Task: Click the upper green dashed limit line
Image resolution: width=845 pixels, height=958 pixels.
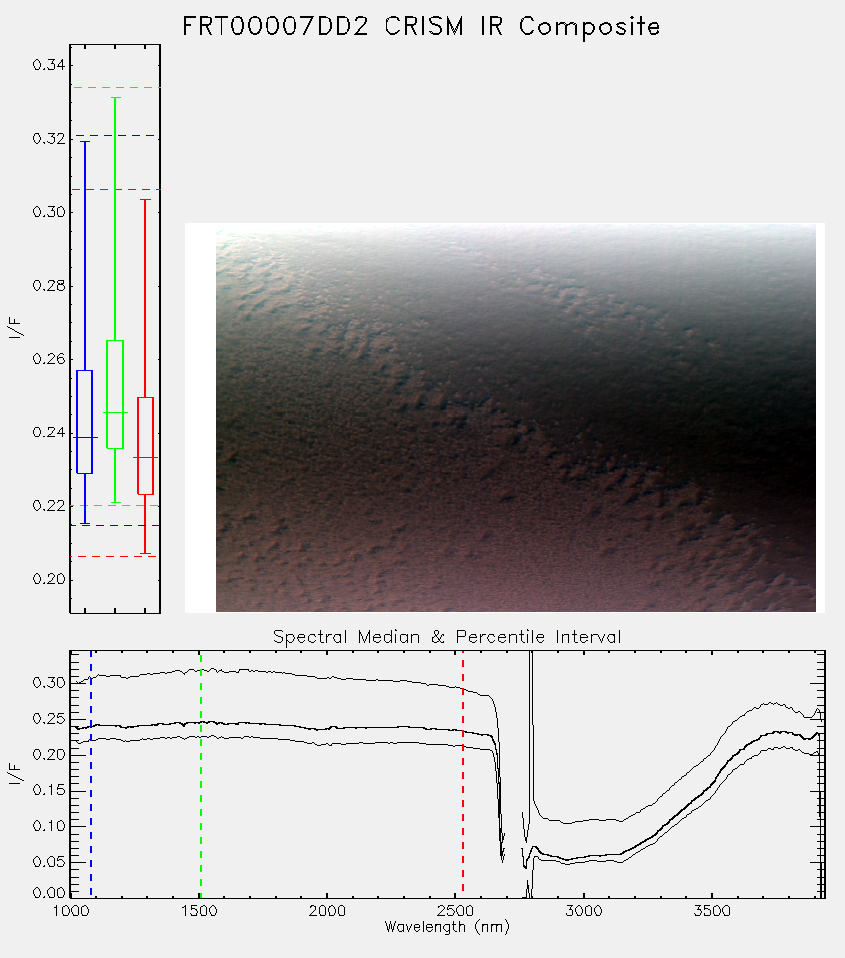Action: 115,87
